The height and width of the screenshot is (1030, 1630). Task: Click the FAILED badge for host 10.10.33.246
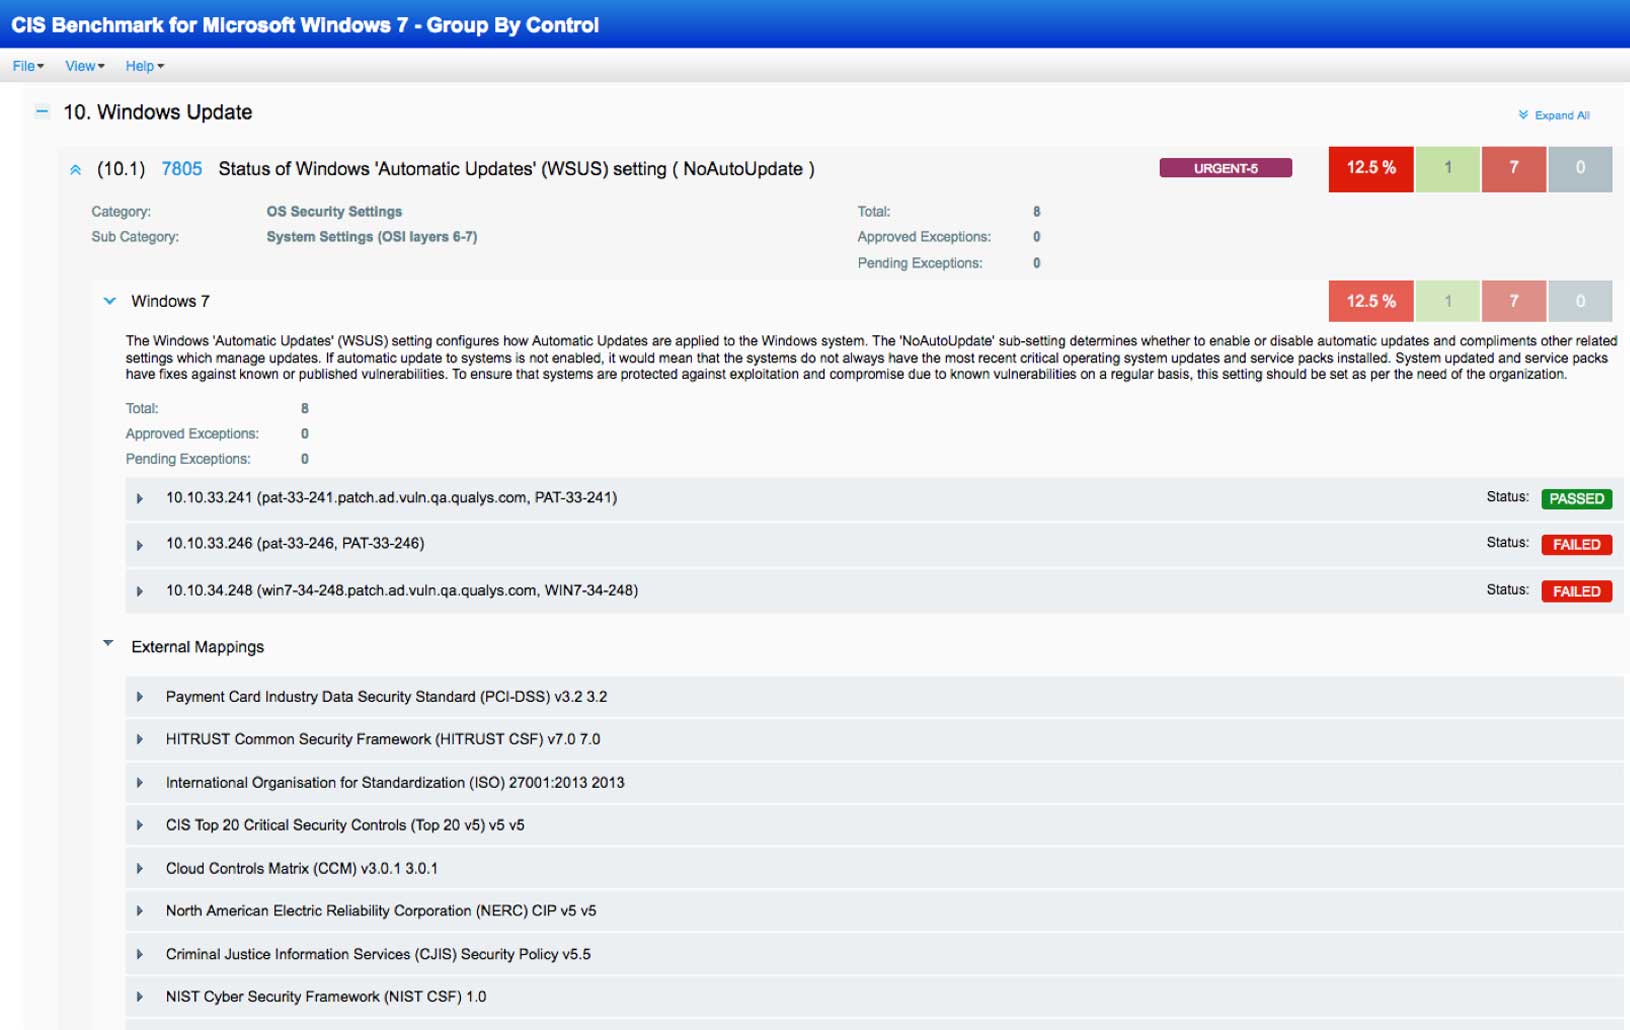coord(1577,544)
